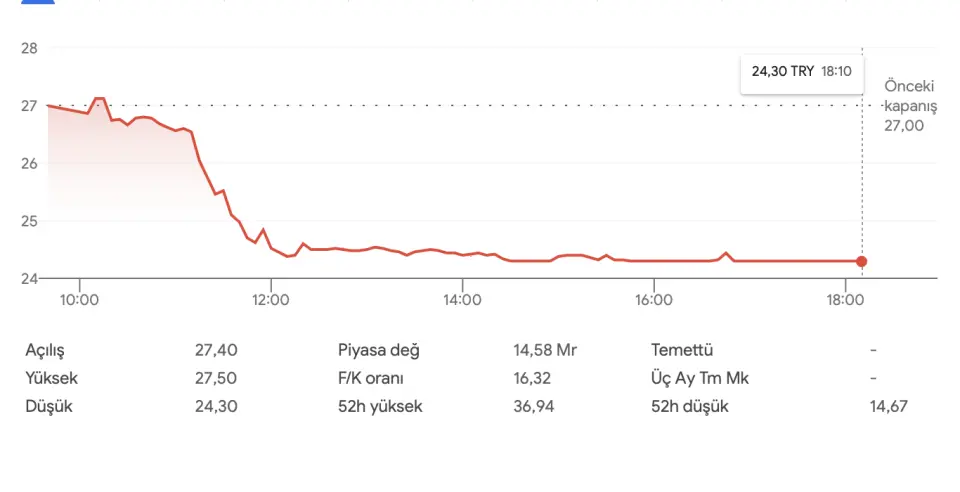Click the Açılış stat label
The width and height of the screenshot is (960, 492).
(x=51, y=351)
